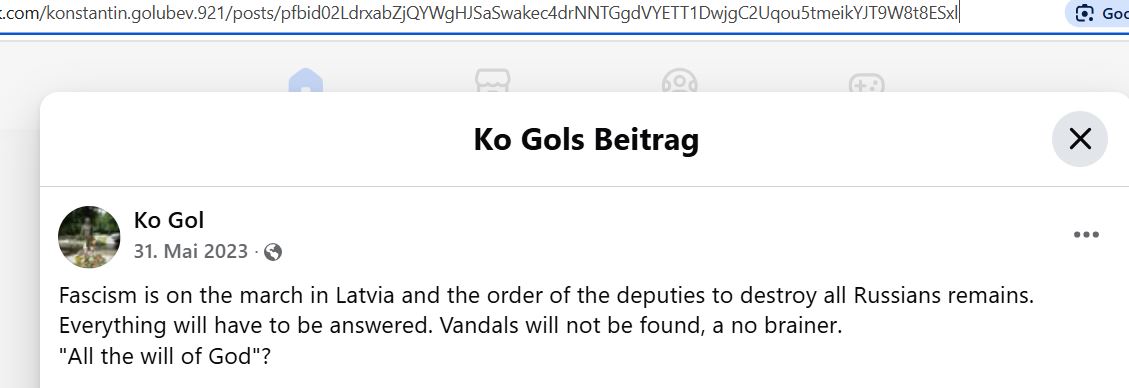Go to Facebook Home icon
The width and height of the screenshot is (1129, 388).
pos(306,80)
